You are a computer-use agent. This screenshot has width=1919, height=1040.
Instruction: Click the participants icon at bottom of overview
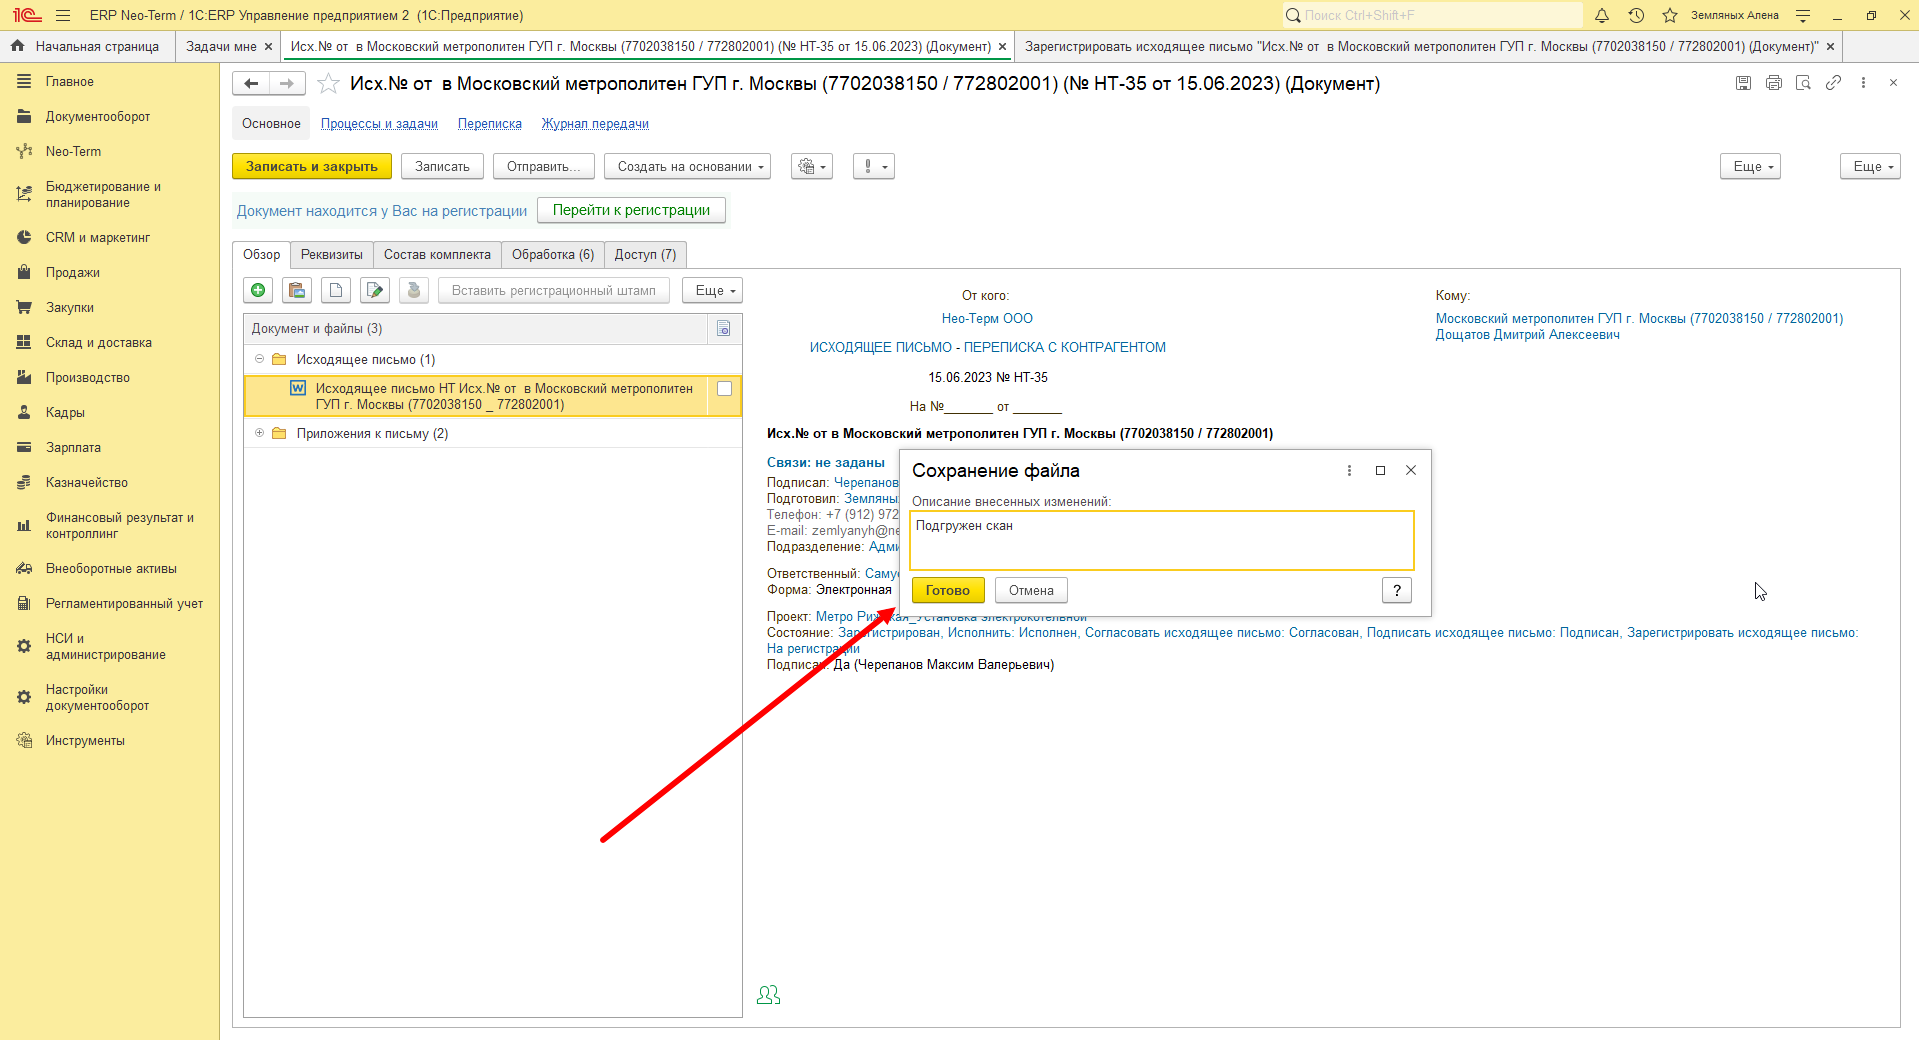click(769, 995)
